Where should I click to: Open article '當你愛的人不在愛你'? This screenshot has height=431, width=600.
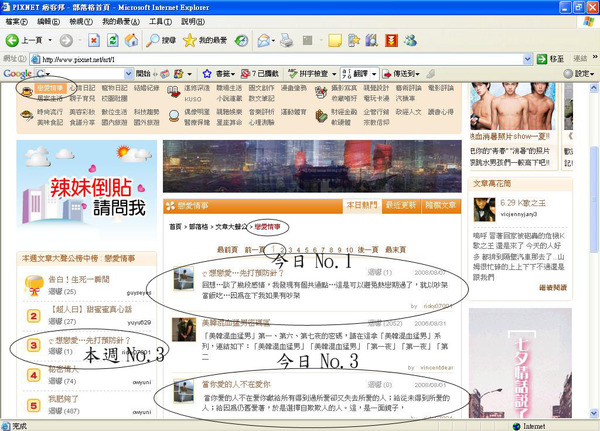[x=236, y=384]
